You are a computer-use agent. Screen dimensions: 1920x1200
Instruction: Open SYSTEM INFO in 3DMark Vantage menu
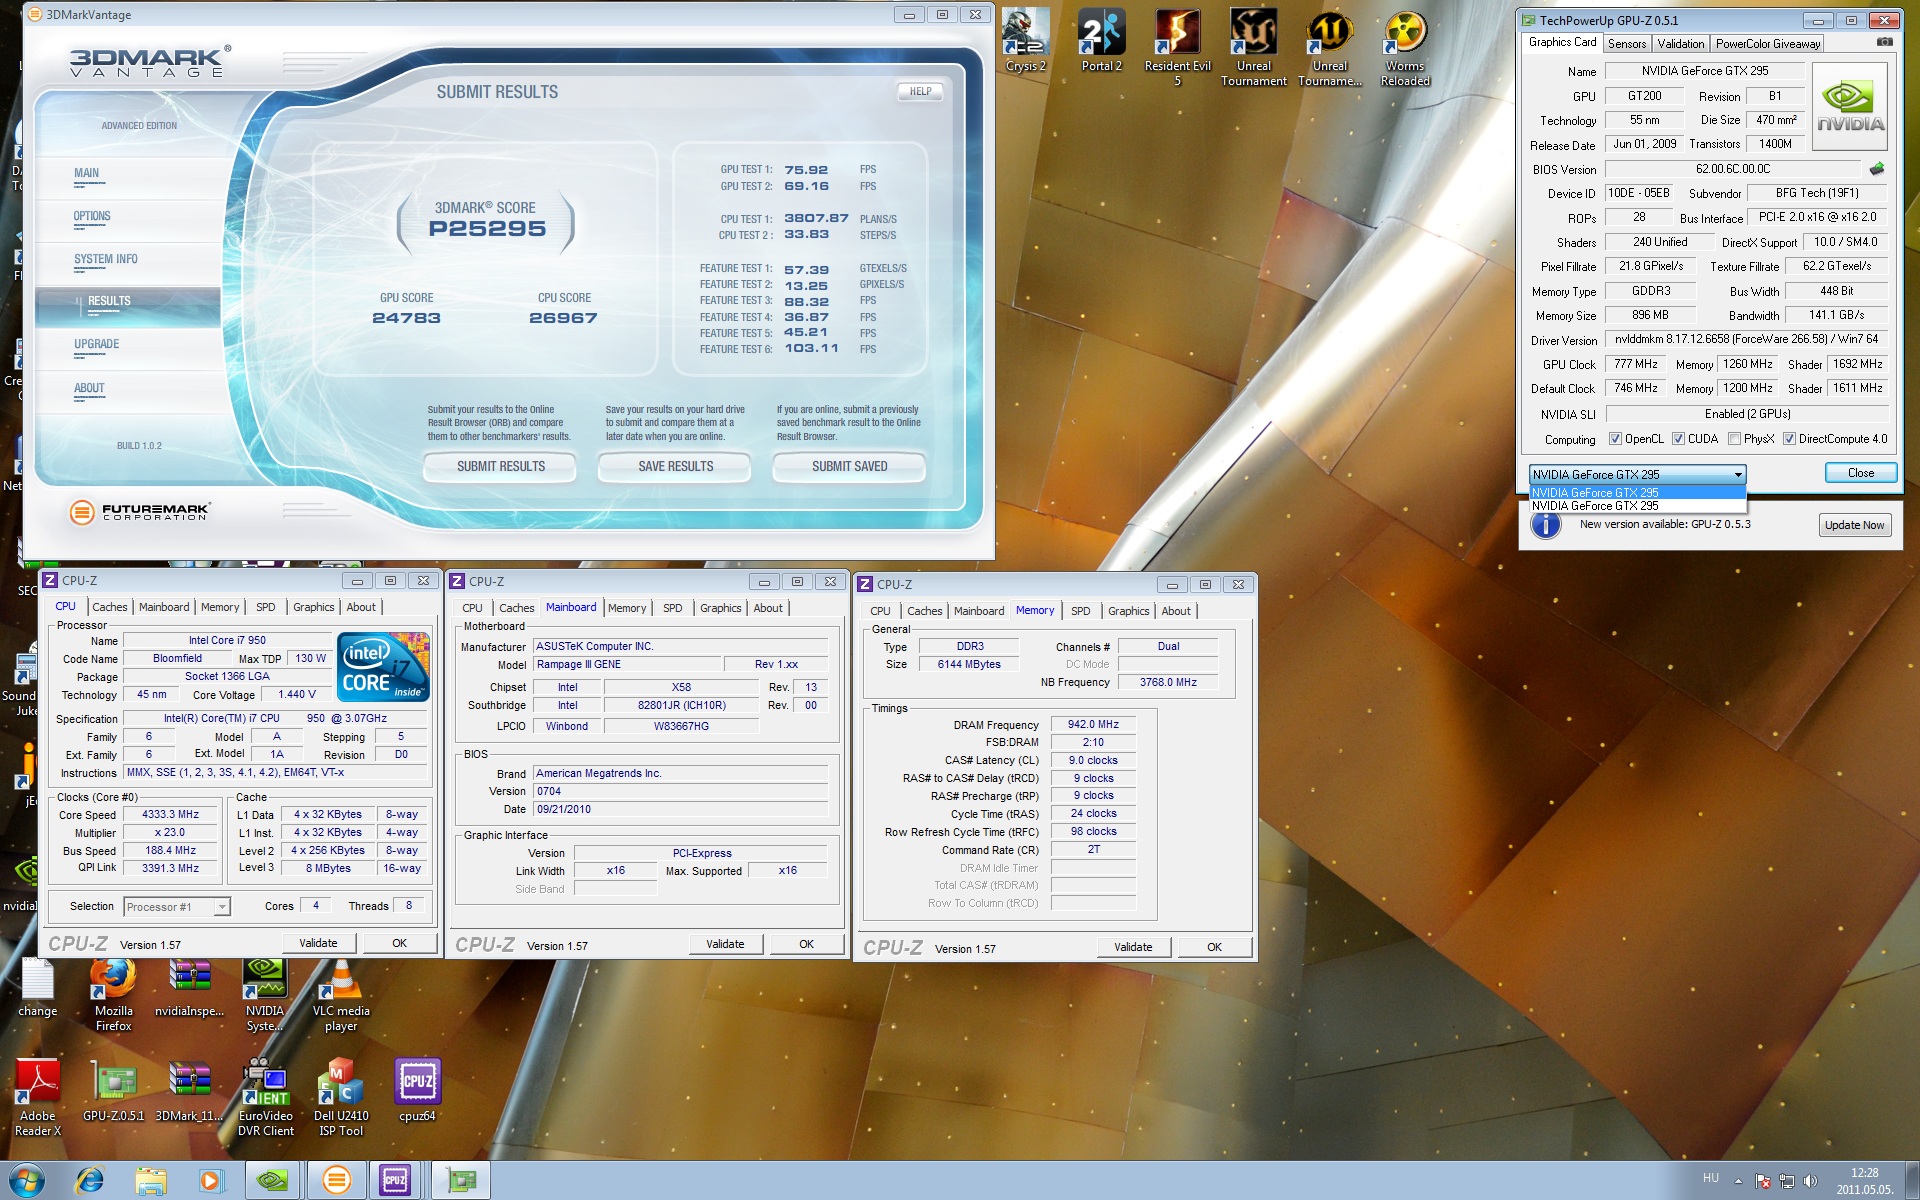coord(105,259)
